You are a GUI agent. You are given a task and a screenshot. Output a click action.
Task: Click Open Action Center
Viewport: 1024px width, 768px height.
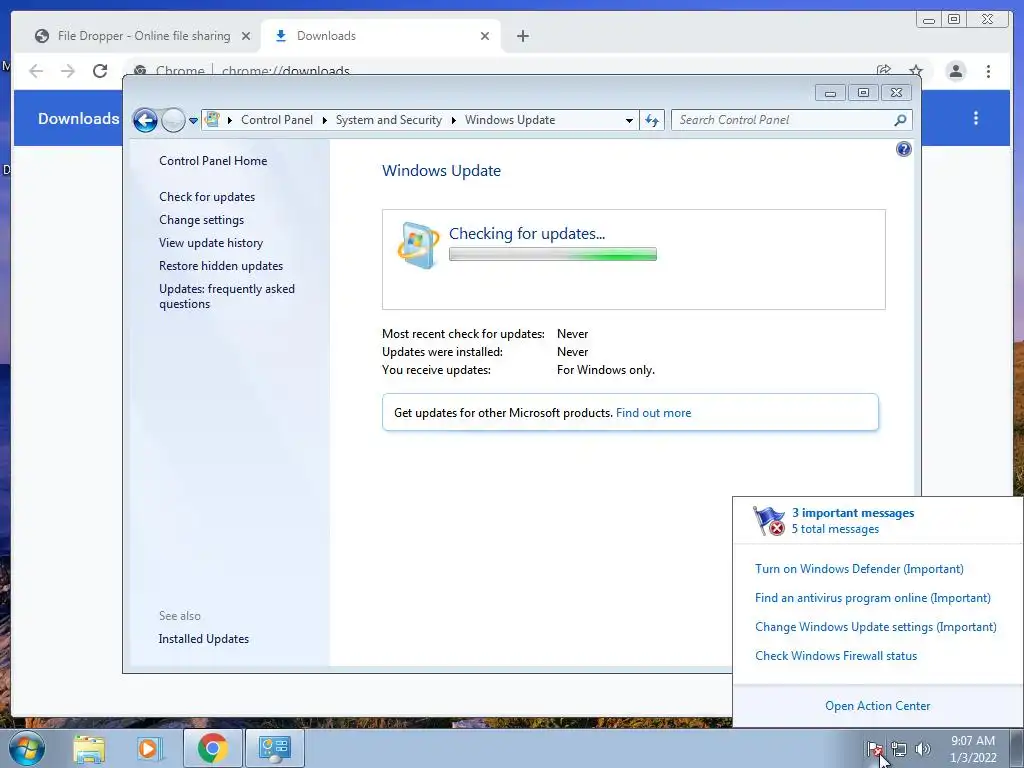coord(877,706)
